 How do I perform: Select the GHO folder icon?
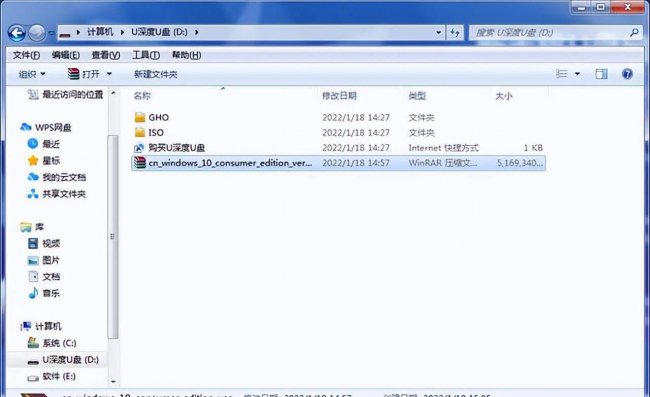click(140, 117)
